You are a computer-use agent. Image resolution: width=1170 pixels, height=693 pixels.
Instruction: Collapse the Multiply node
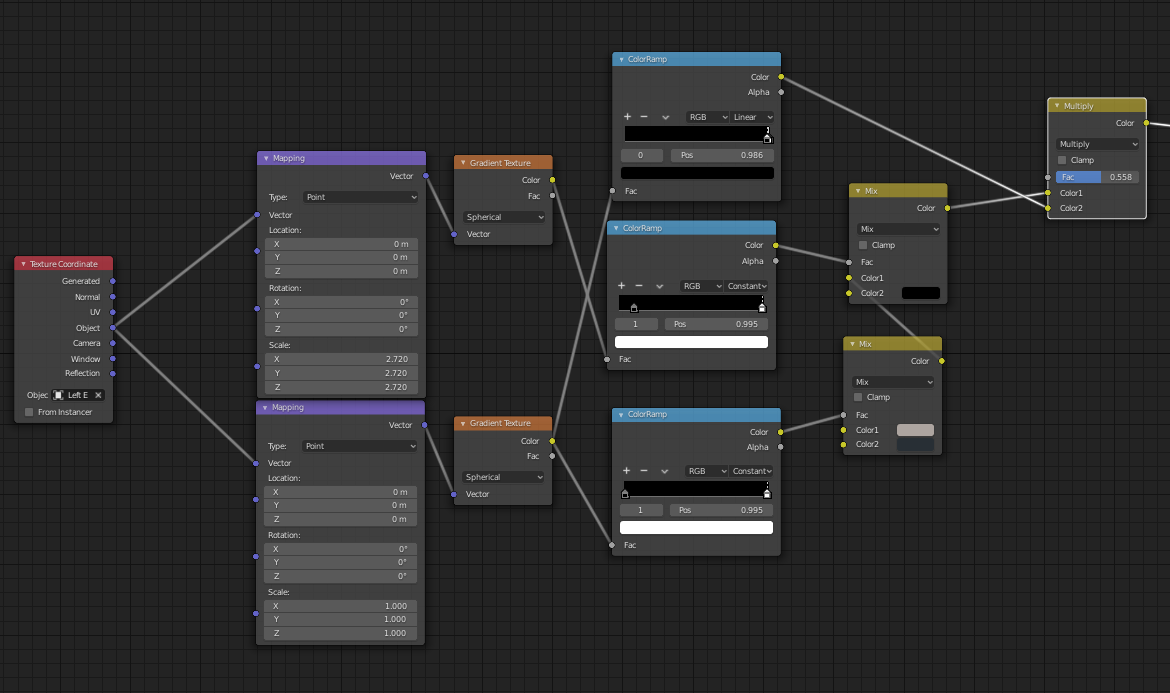coord(1057,106)
